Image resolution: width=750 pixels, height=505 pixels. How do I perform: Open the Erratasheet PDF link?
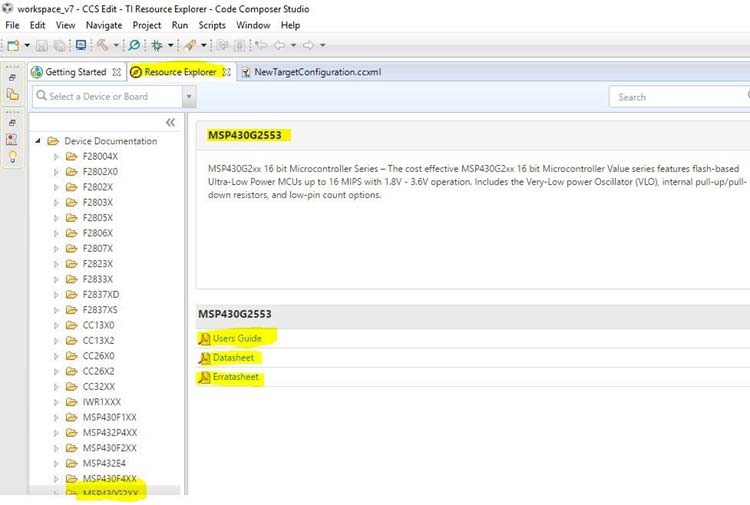[x=235, y=377]
